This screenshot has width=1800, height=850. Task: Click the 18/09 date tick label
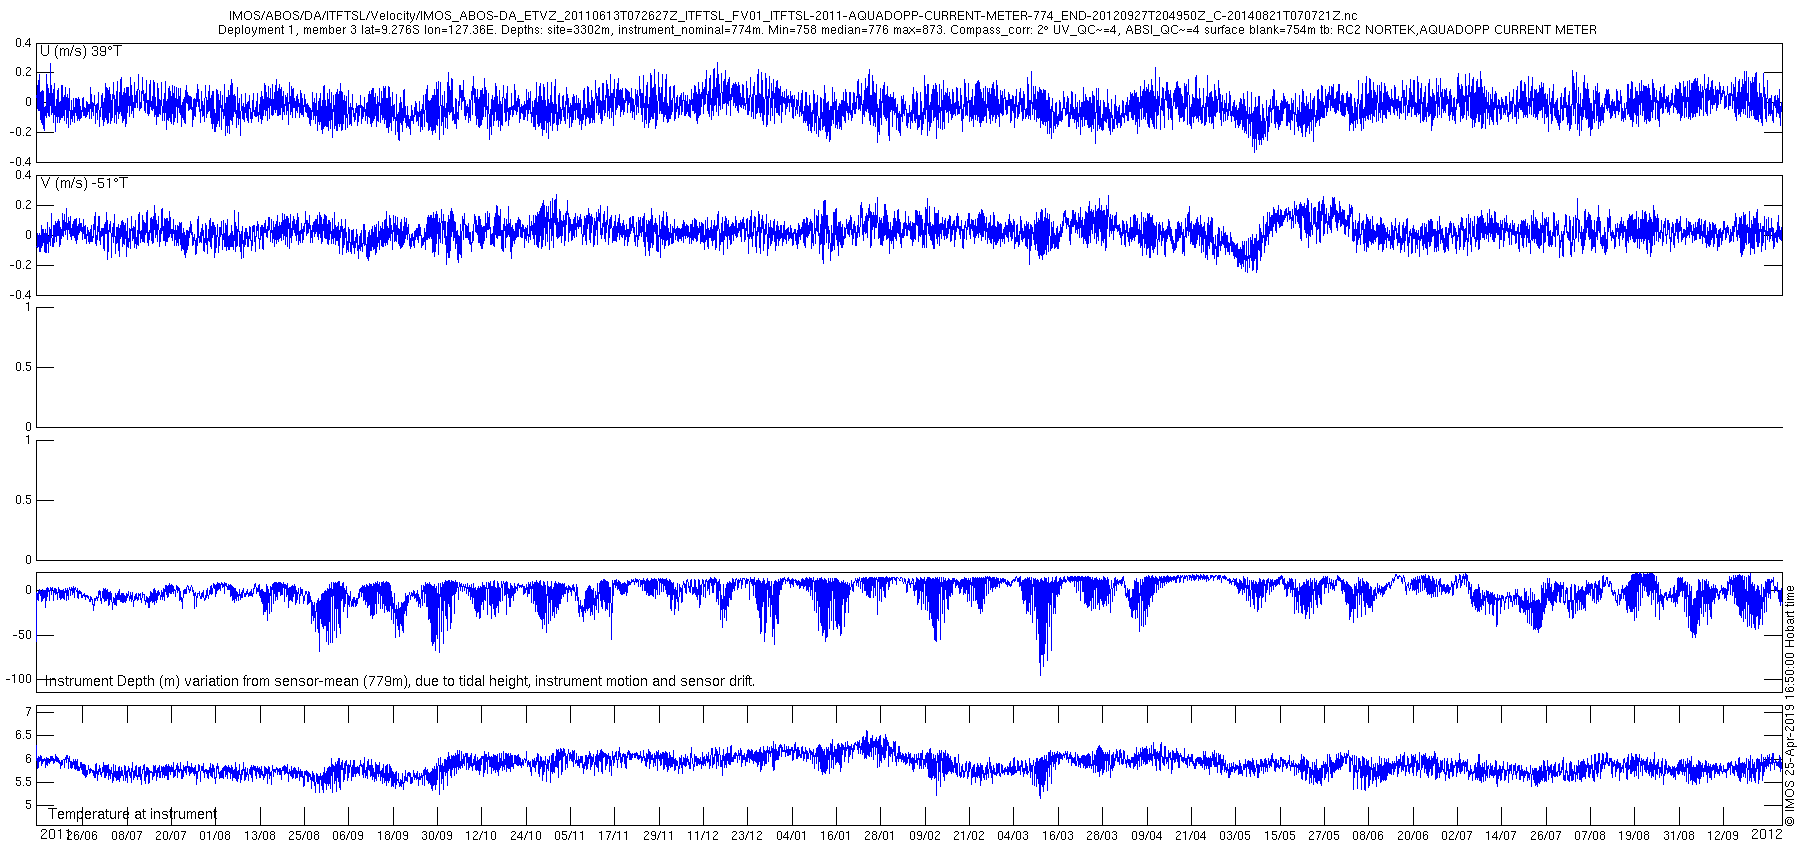pos(392,836)
